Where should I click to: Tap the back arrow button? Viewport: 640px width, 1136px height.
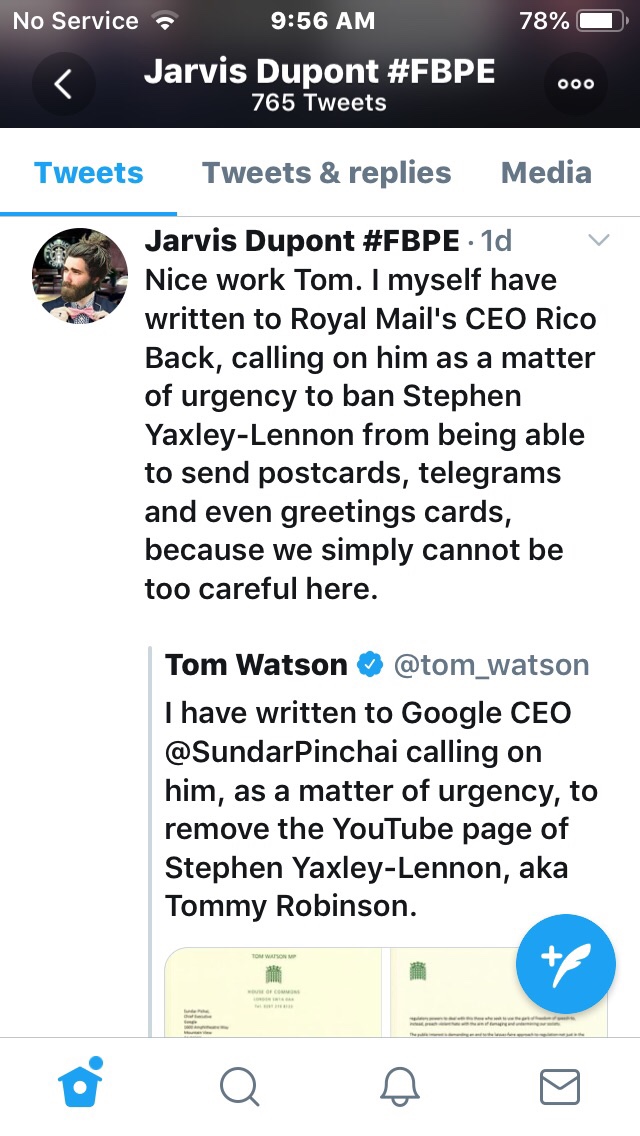click(x=63, y=85)
